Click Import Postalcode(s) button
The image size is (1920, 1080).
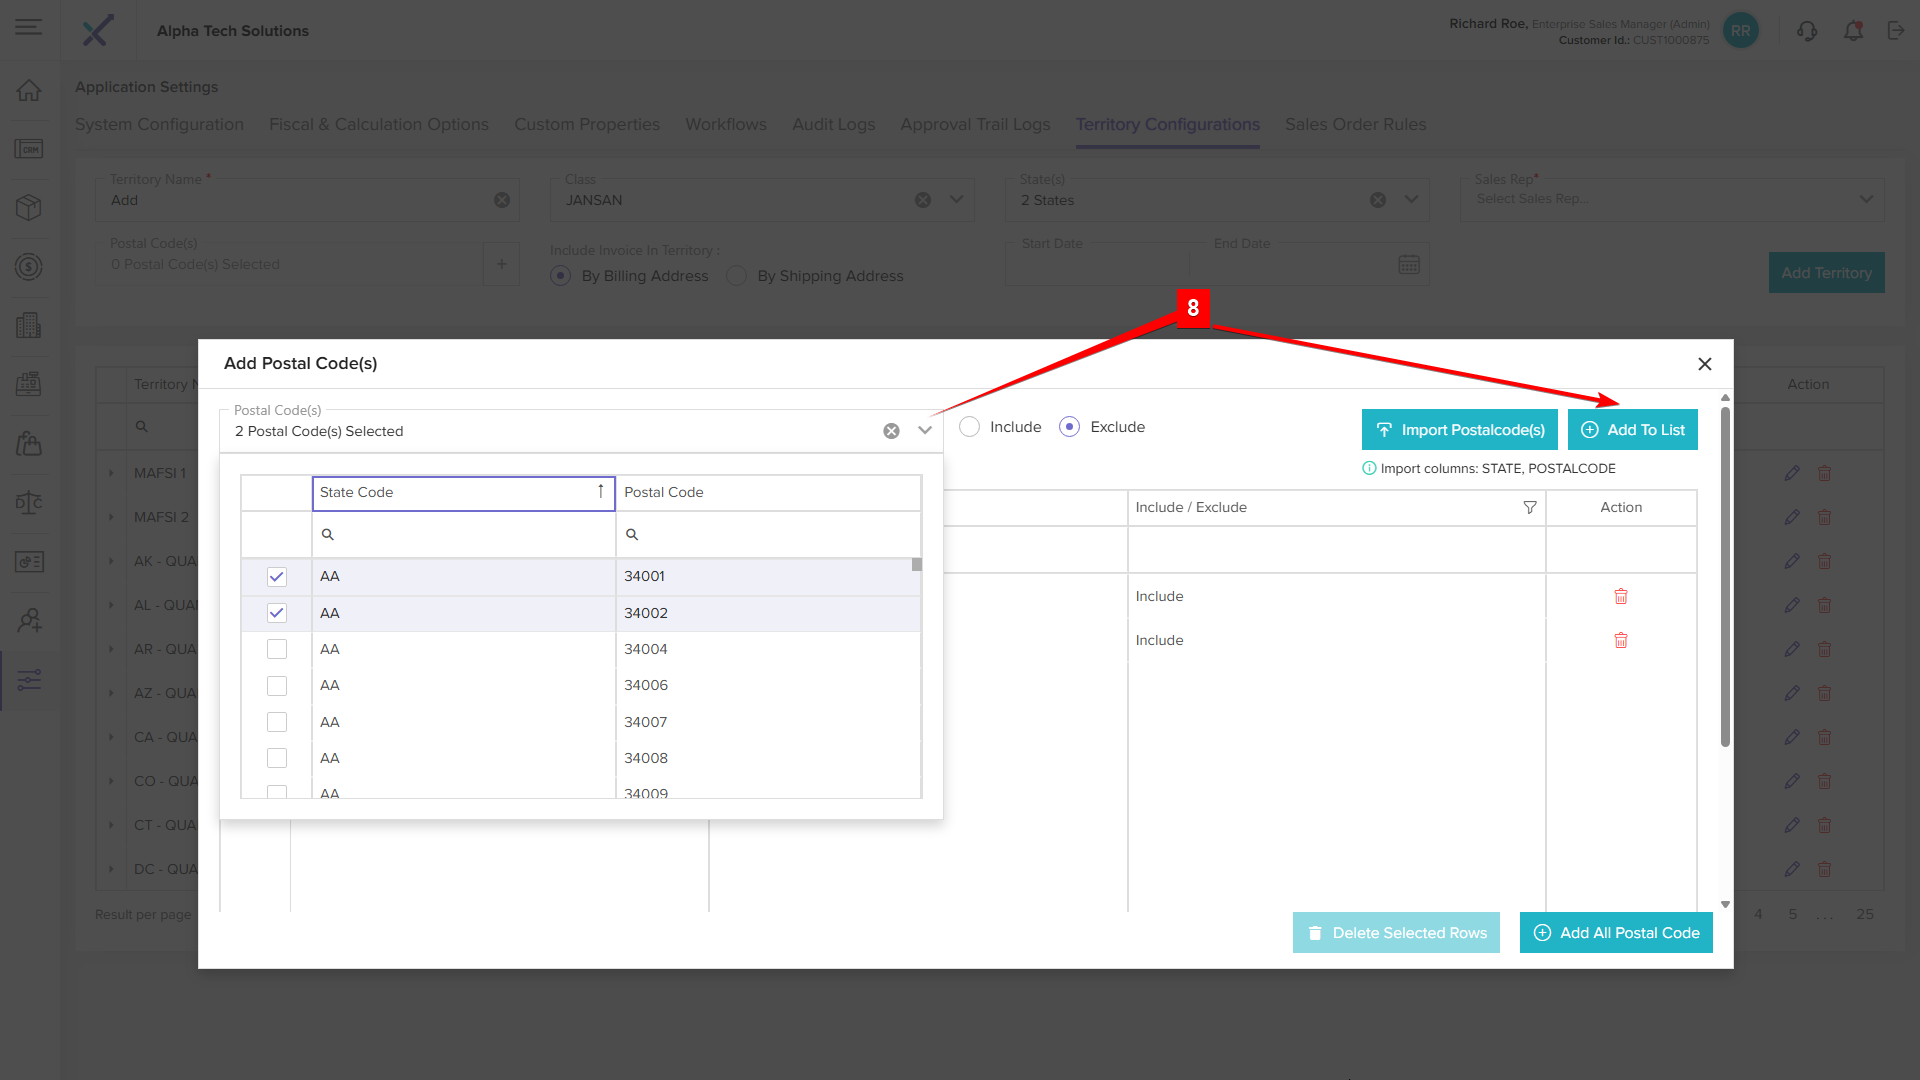point(1459,430)
